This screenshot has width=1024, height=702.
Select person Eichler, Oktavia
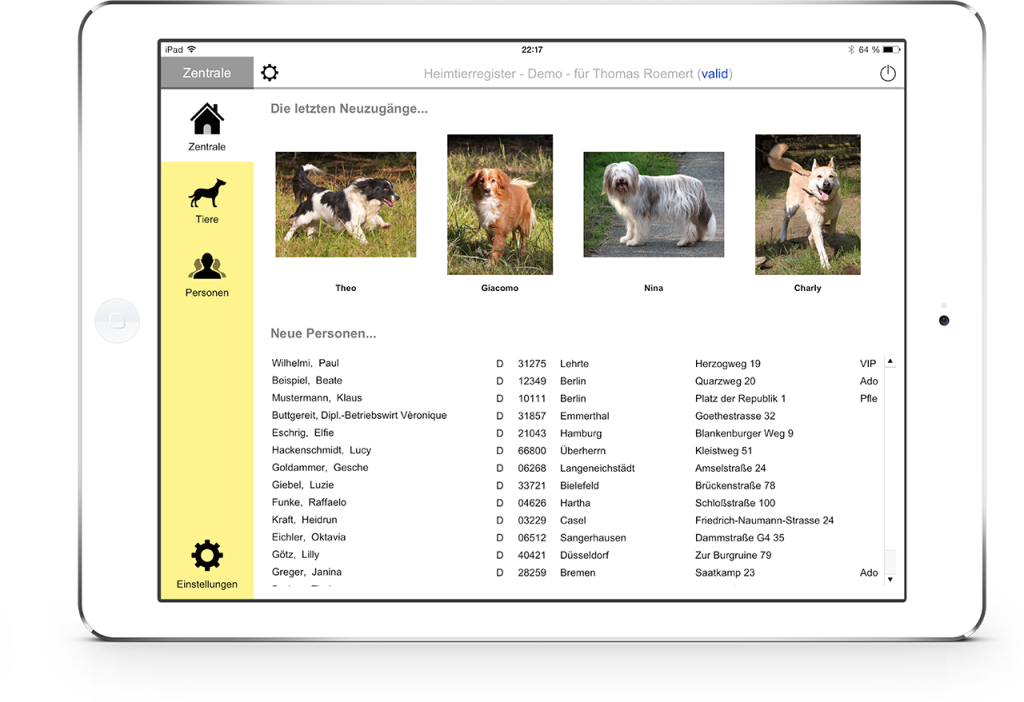[x=308, y=537]
